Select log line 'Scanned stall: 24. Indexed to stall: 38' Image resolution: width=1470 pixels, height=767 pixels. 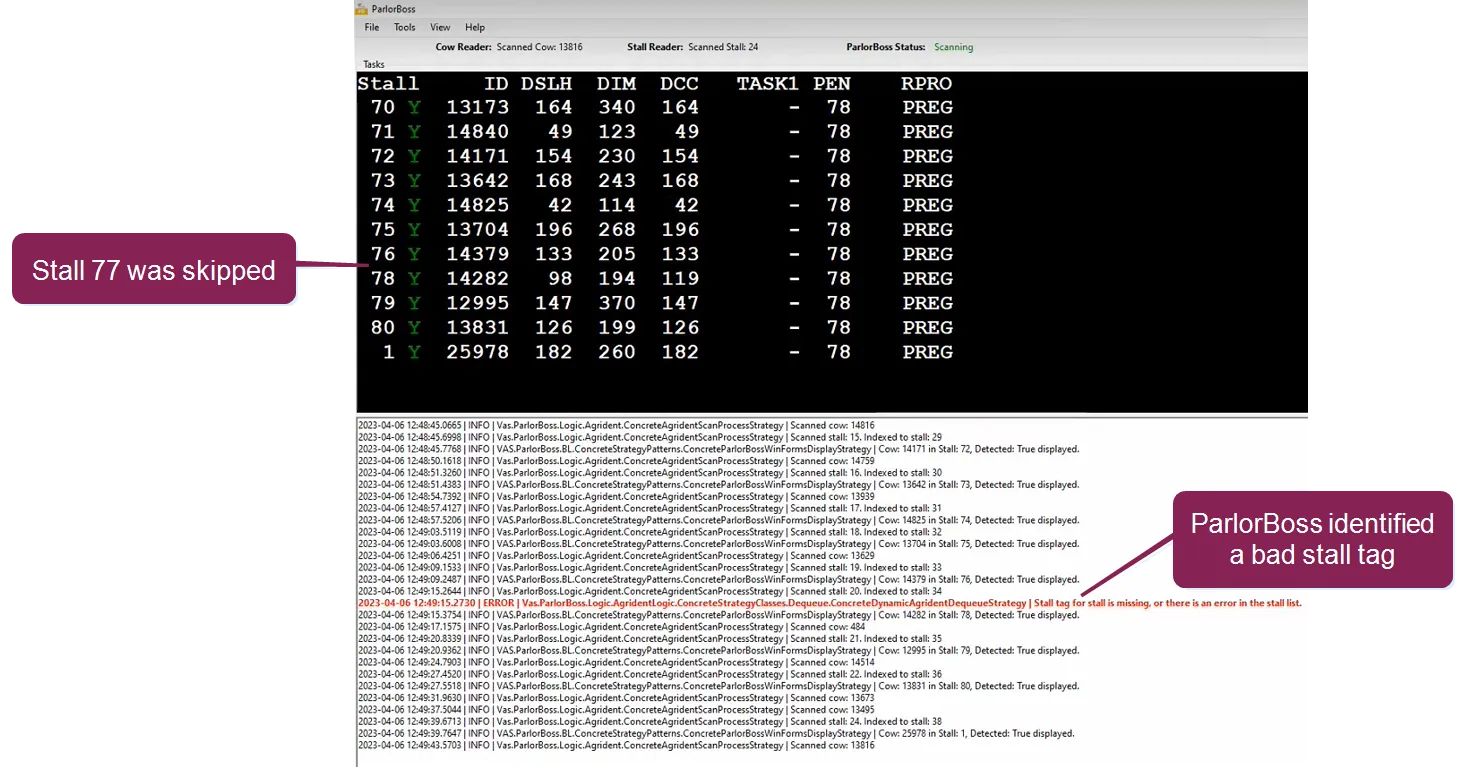650,722
